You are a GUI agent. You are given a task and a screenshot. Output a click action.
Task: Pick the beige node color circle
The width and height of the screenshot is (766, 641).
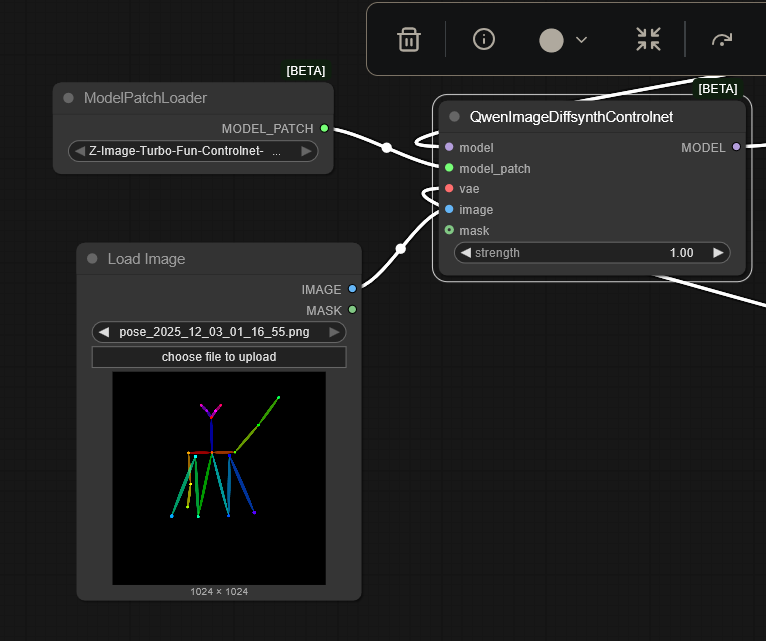click(x=551, y=40)
